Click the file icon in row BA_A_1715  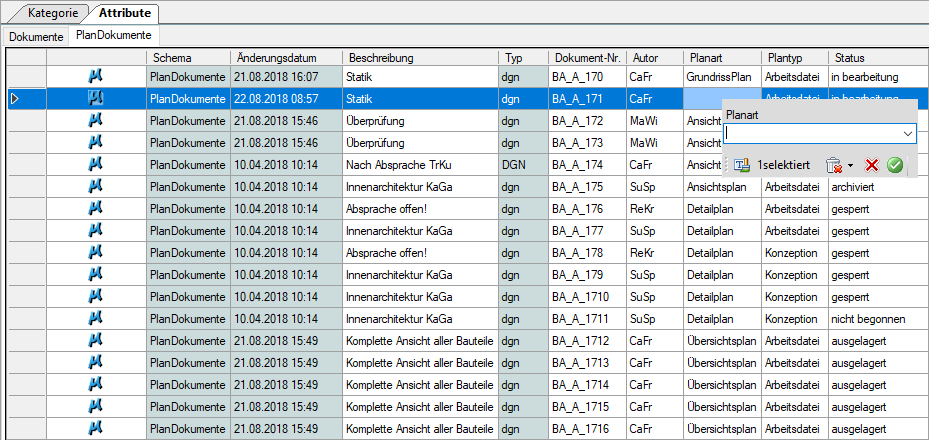point(96,407)
